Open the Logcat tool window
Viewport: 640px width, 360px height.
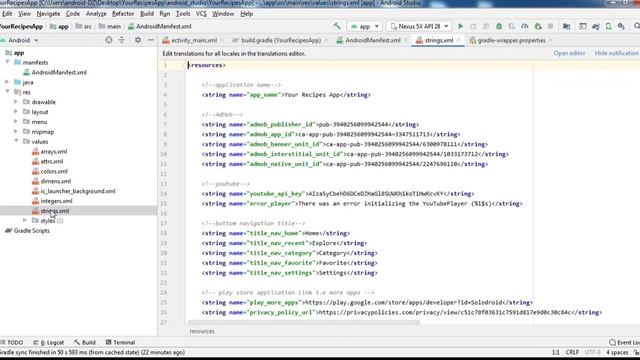pos(49,342)
